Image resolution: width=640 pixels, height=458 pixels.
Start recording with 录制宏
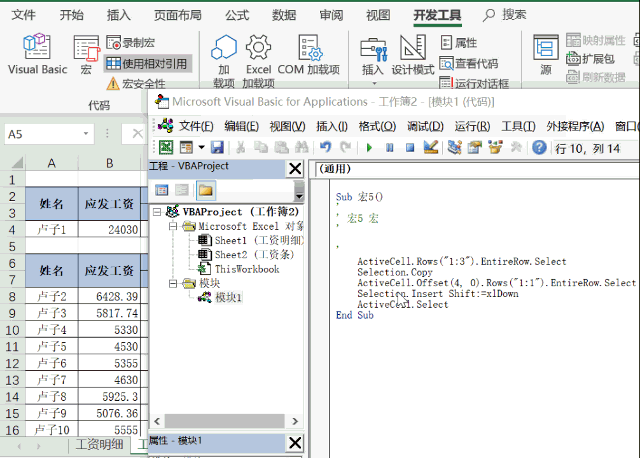click(x=131, y=42)
